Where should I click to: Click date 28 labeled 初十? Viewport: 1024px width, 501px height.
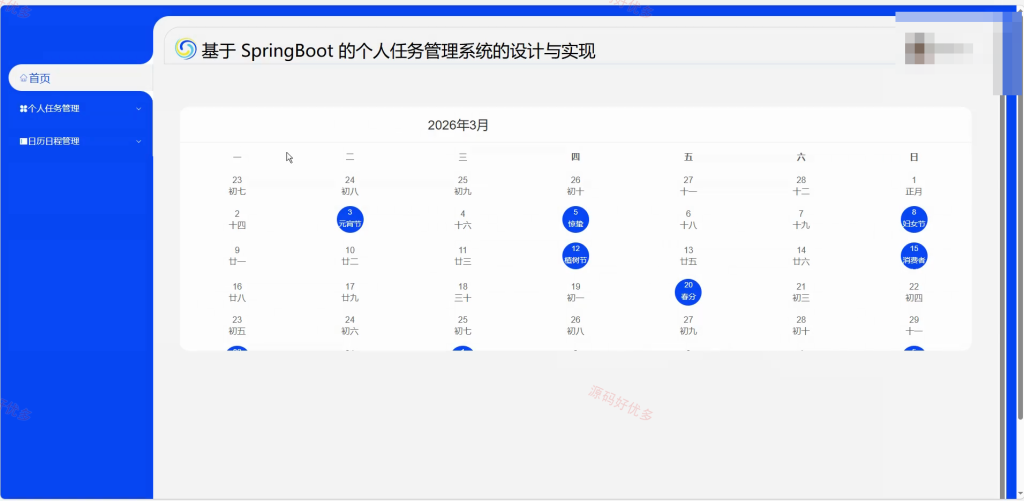pyautogui.click(x=801, y=325)
